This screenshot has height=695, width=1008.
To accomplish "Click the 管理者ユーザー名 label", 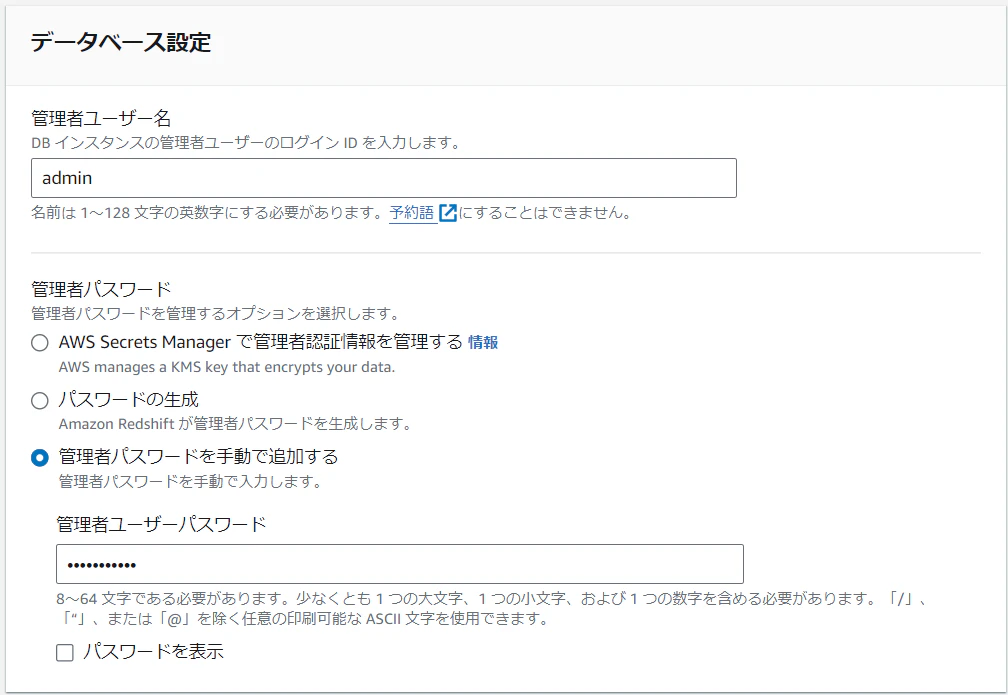I will pyautogui.click(x=101, y=118).
